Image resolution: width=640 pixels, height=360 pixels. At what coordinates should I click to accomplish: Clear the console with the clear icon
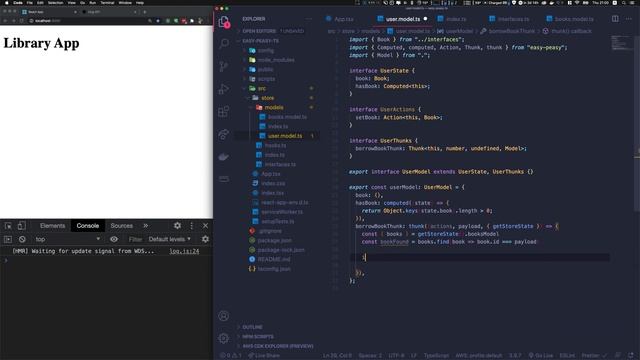(22, 239)
